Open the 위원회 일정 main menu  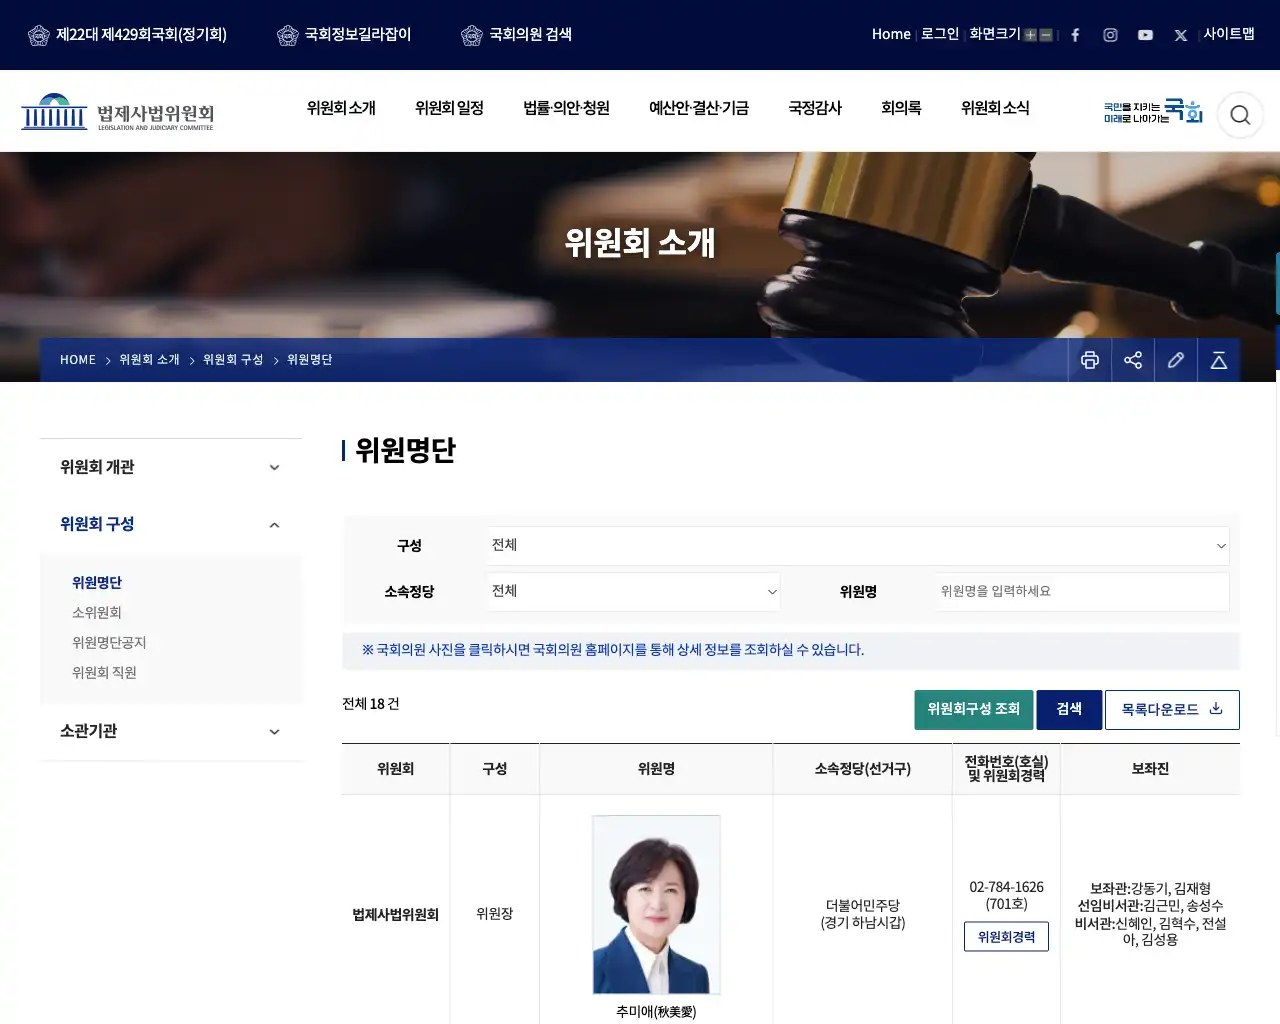click(x=449, y=108)
